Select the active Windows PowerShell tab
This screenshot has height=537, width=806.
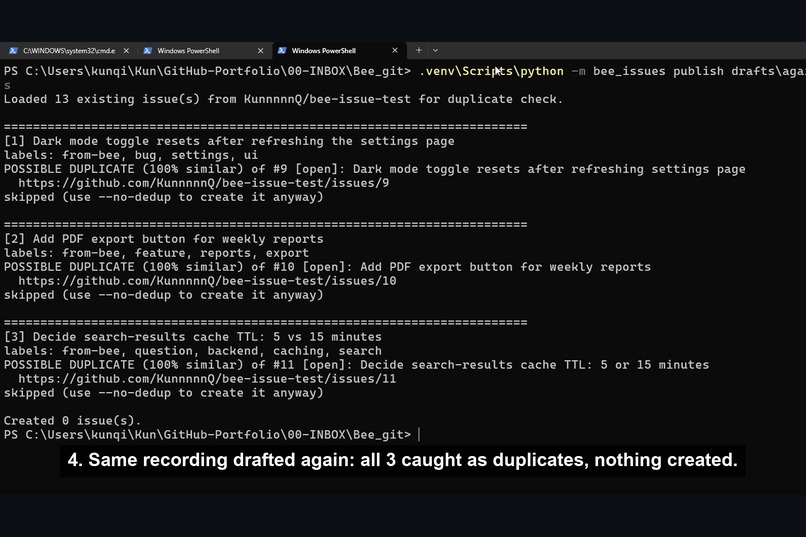coord(338,50)
